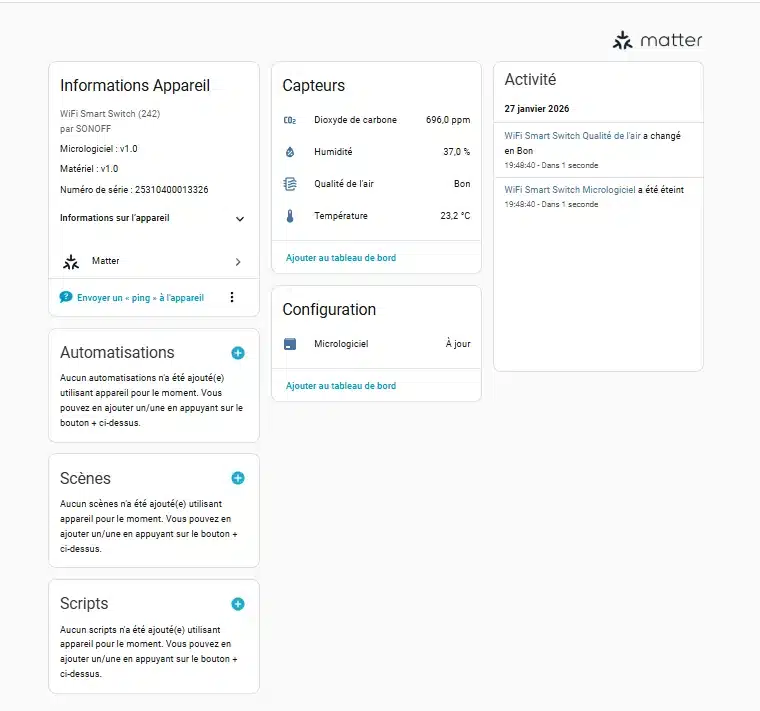Open WiFi Smart Switch Micrologiciel activity link
The width and height of the screenshot is (760, 711).
click(x=570, y=189)
